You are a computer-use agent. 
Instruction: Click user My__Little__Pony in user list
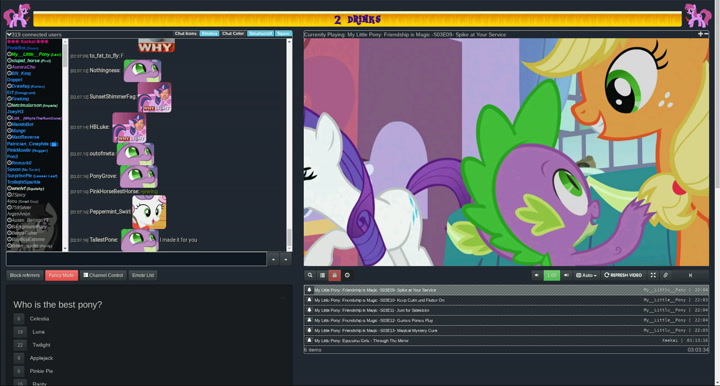point(31,54)
